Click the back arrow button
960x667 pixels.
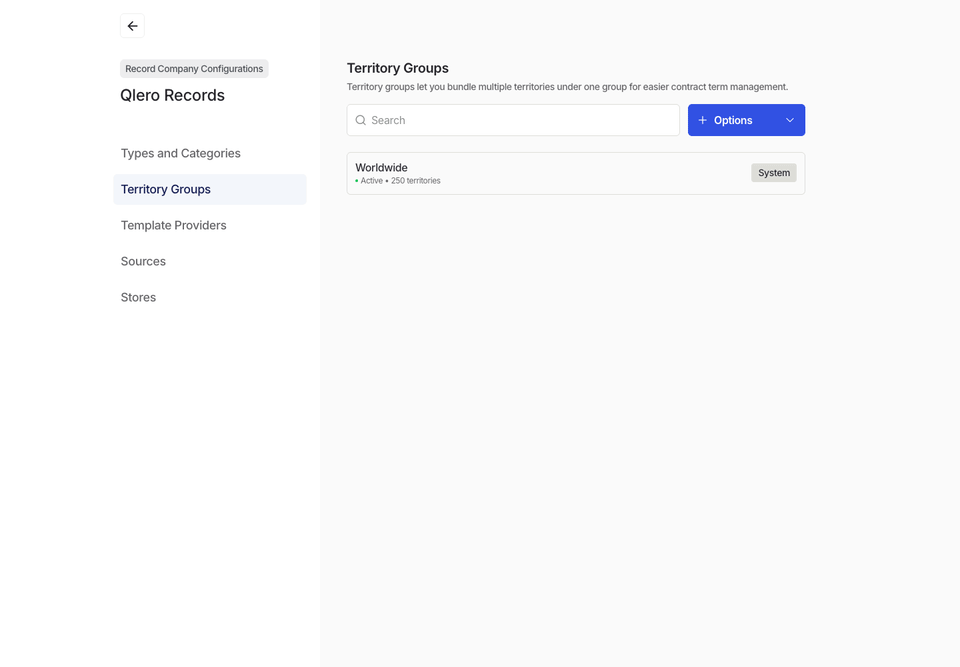[132, 26]
